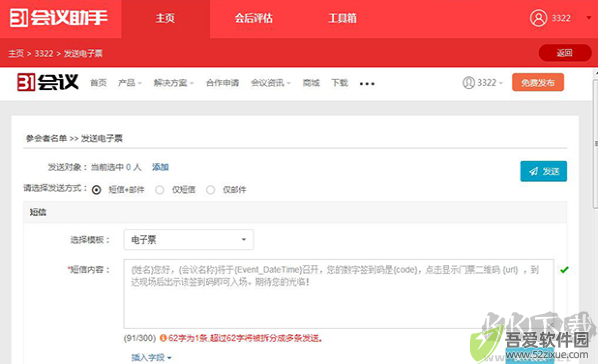Expand the 会议资讯 nav dropdown

270,83
